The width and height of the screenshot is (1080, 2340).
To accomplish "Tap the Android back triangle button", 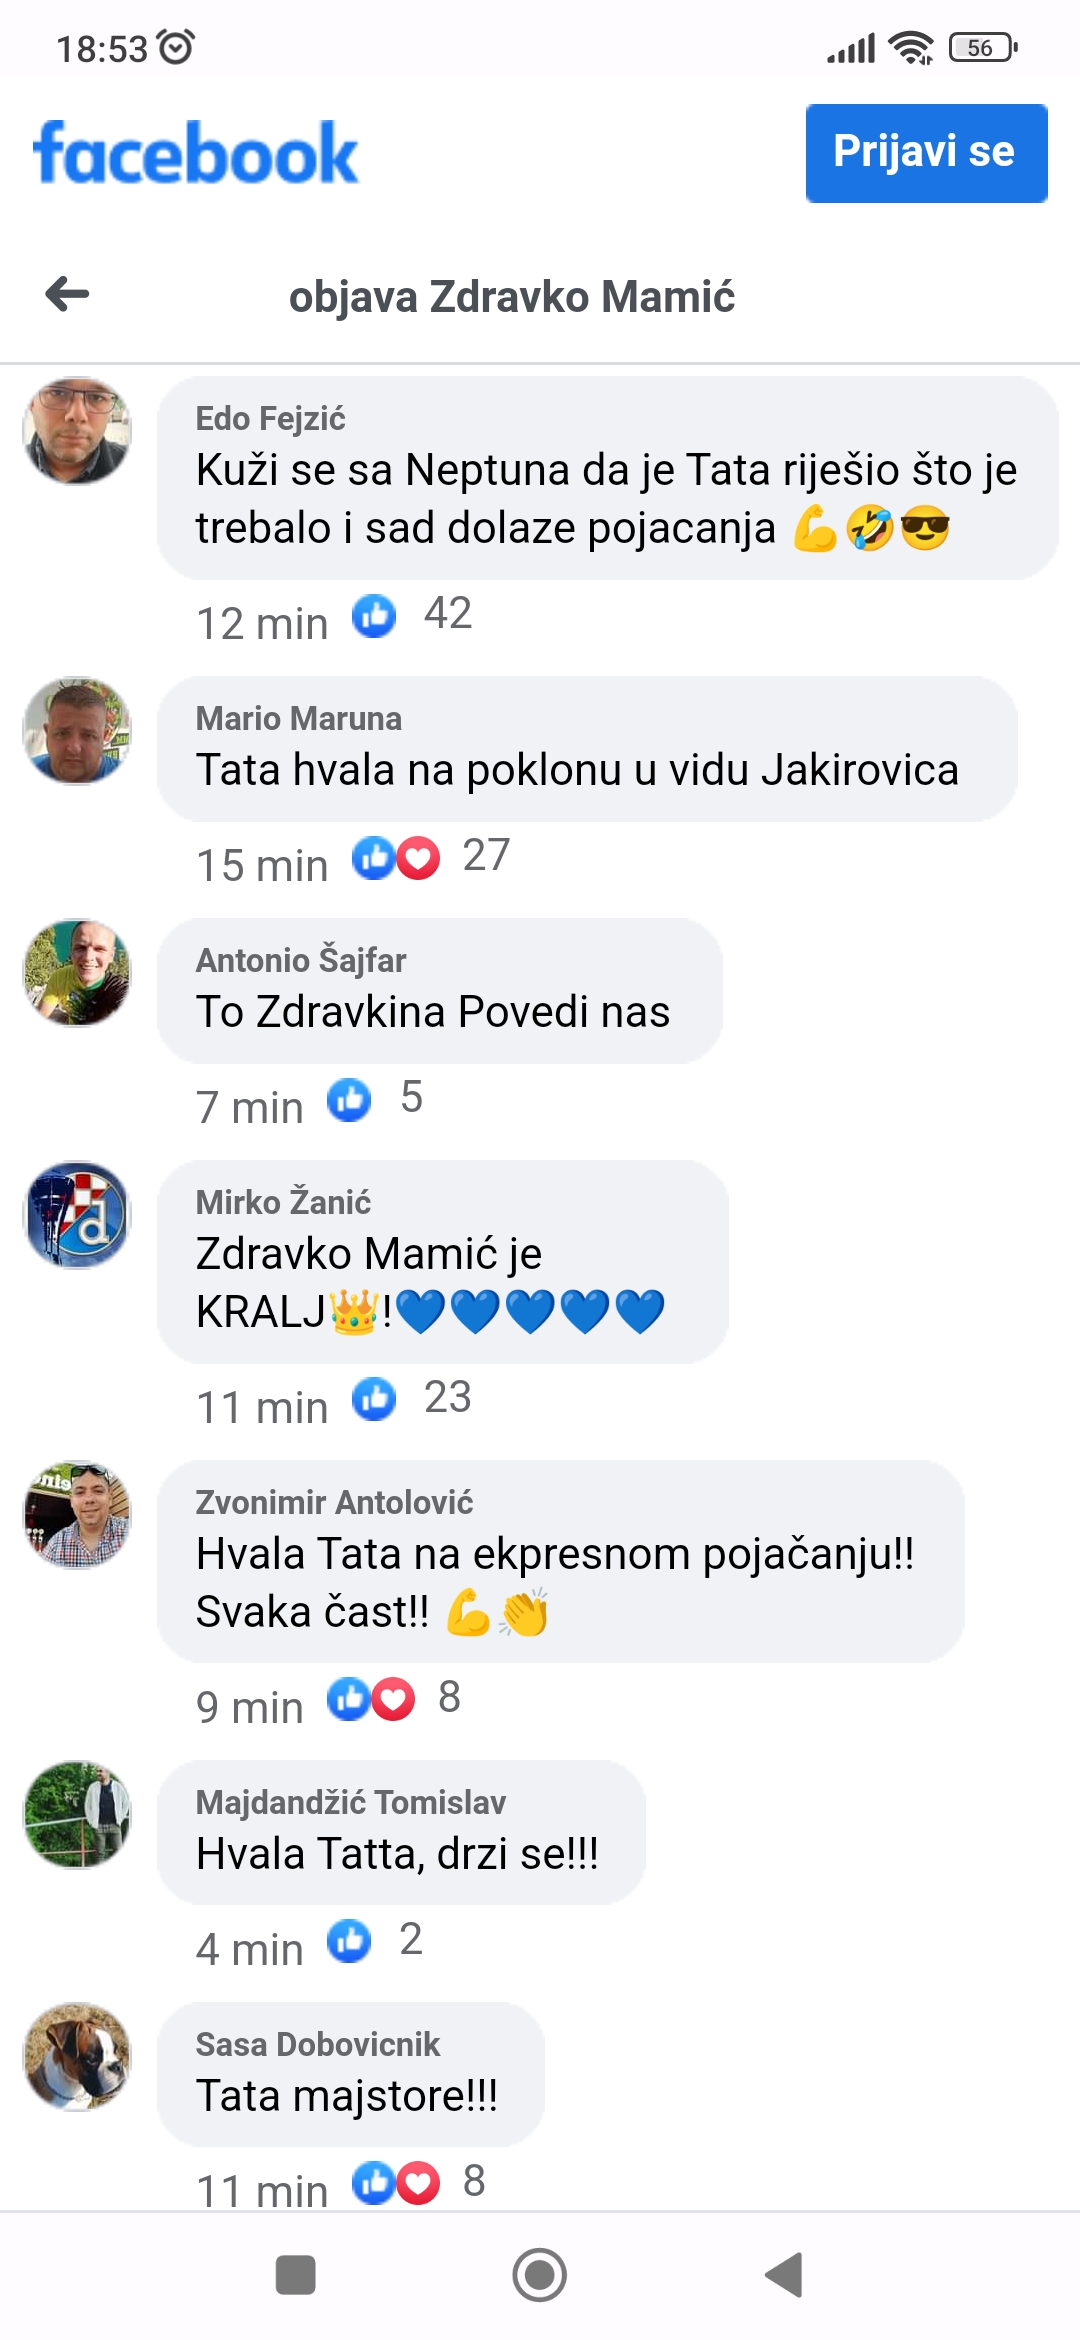I will coord(784,2276).
